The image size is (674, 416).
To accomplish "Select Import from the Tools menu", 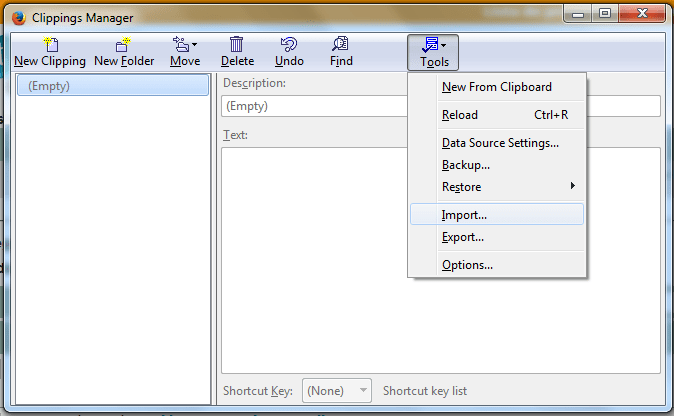I will (x=464, y=215).
